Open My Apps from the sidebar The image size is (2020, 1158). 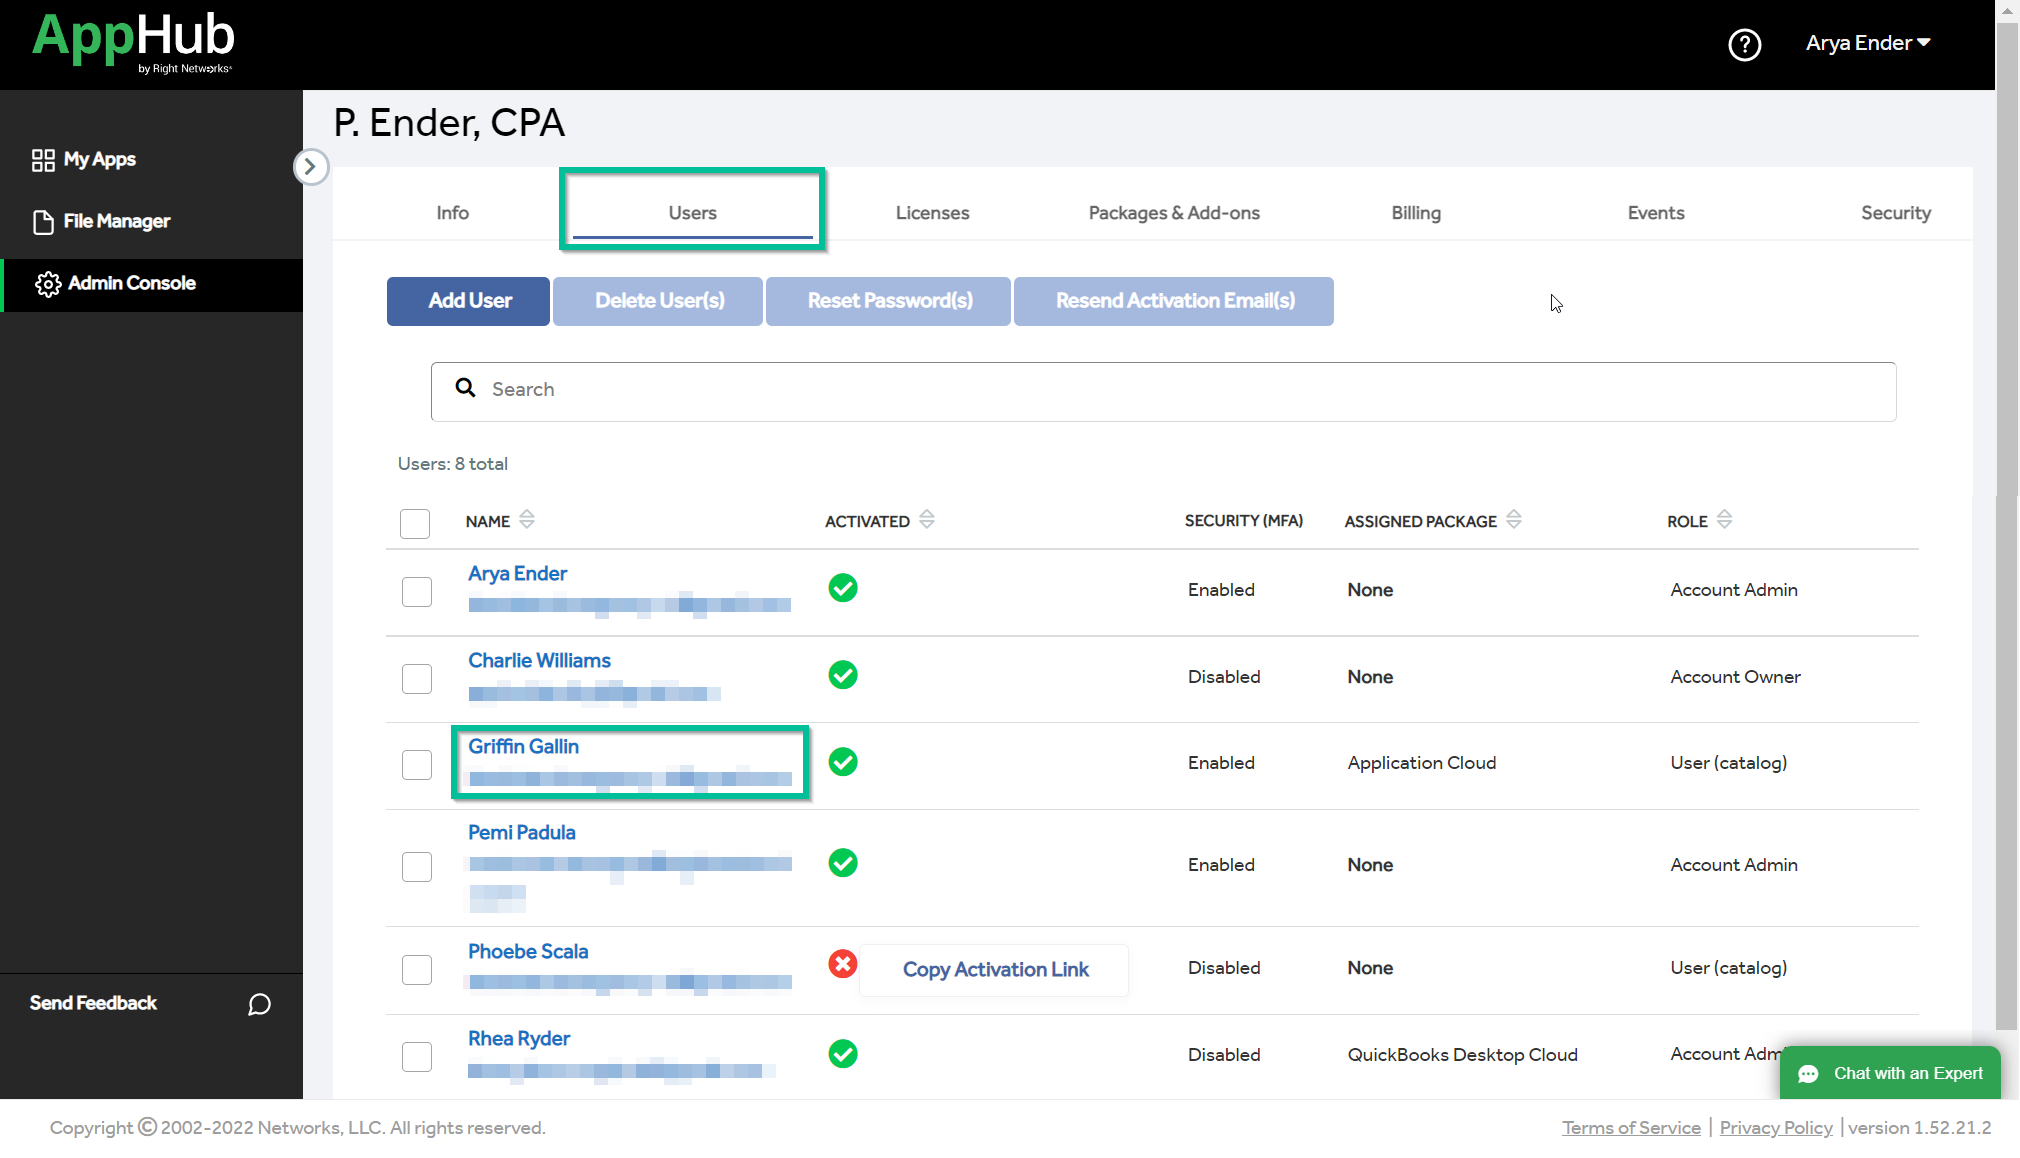(98, 159)
